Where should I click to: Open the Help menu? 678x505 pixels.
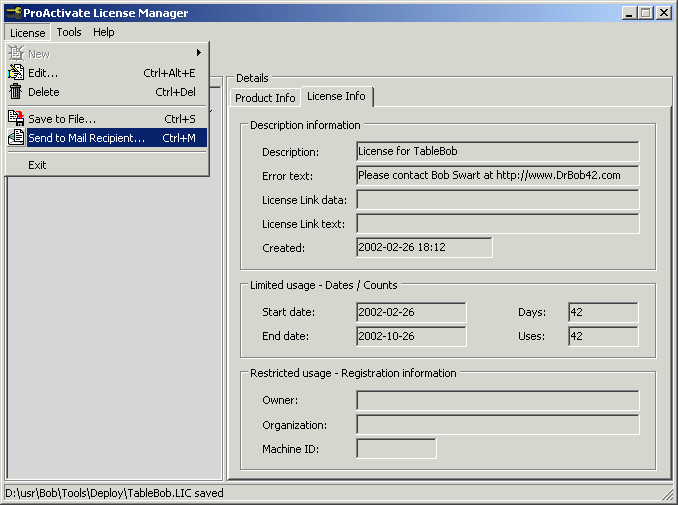point(104,32)
